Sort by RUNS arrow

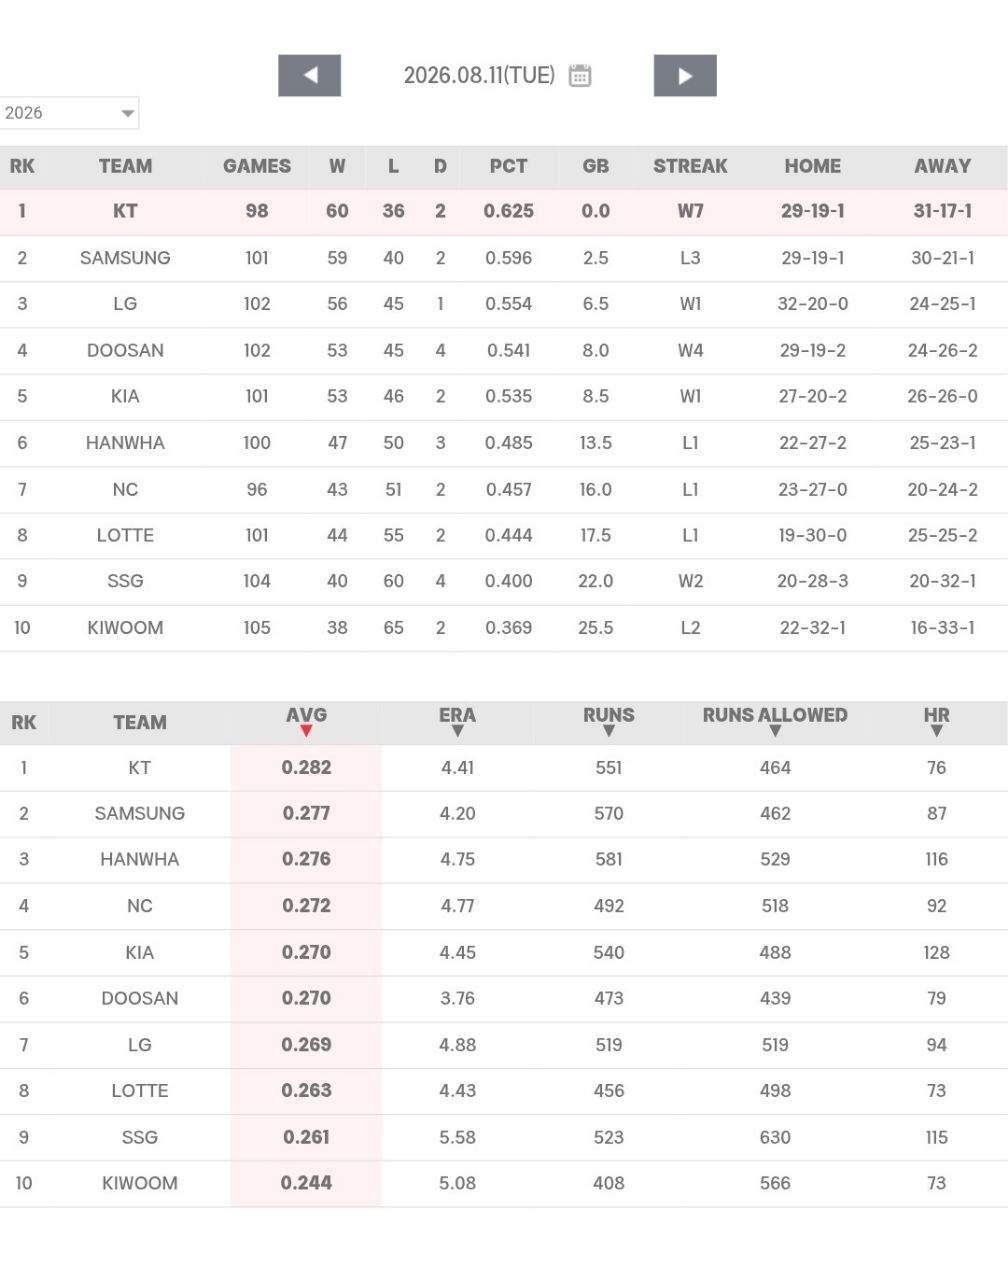pos(608,731)
